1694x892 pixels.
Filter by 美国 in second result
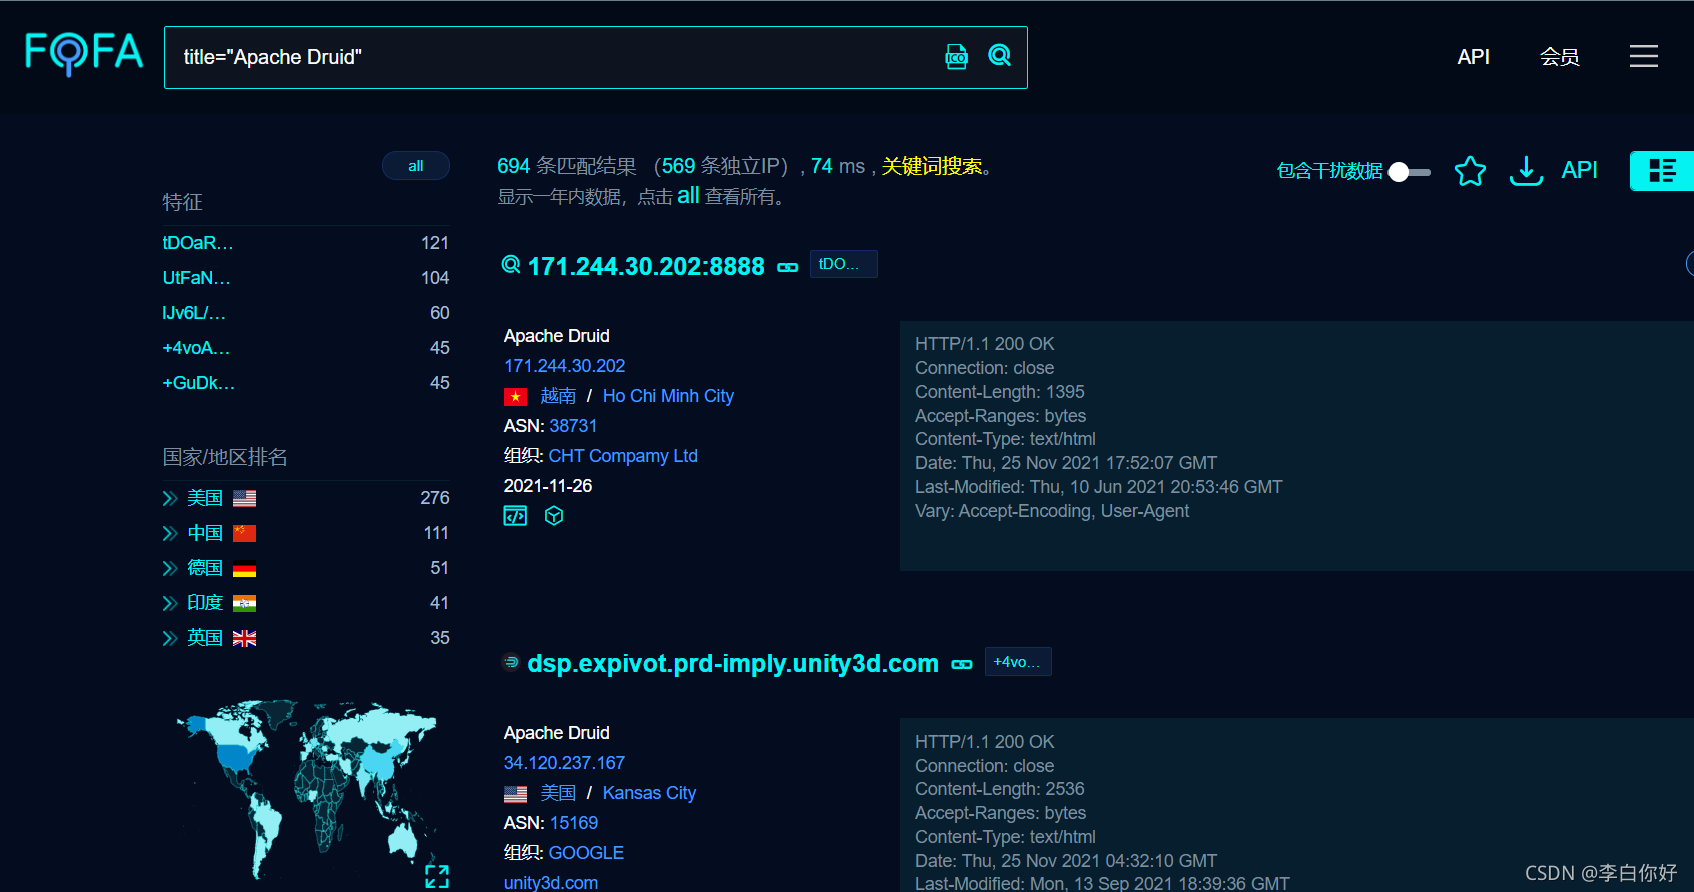[x=558, y=793]
